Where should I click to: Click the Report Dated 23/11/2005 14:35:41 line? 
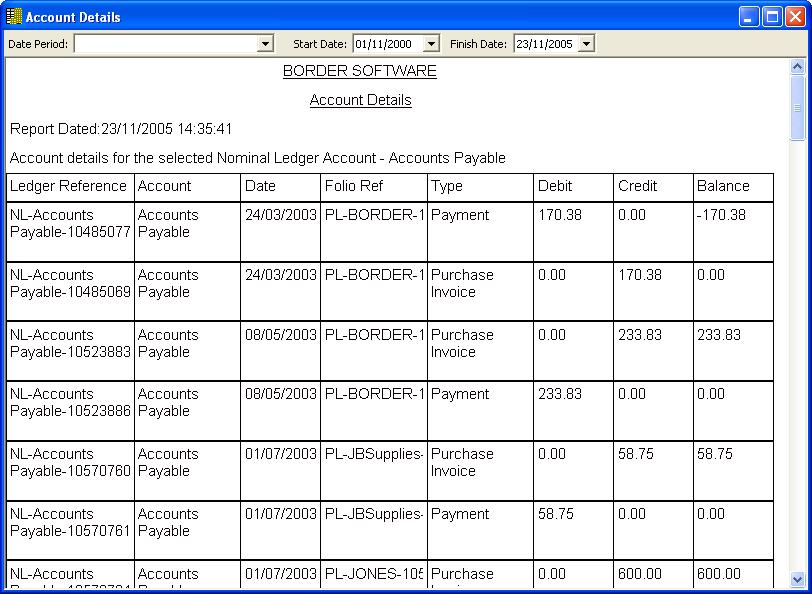(x=121, y=129)
